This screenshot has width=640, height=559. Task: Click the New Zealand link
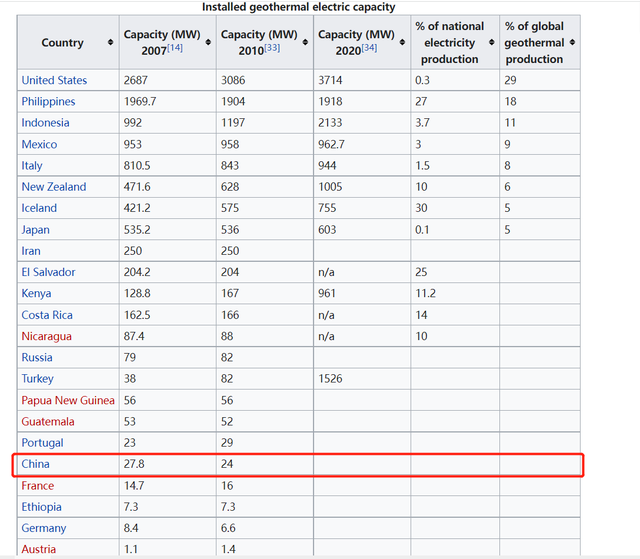click(x=54, y=187)
